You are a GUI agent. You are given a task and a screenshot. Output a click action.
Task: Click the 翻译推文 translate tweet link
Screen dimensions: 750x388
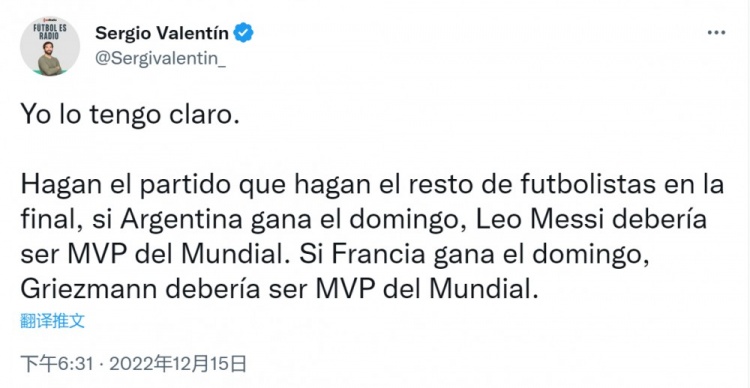[53, 321]
